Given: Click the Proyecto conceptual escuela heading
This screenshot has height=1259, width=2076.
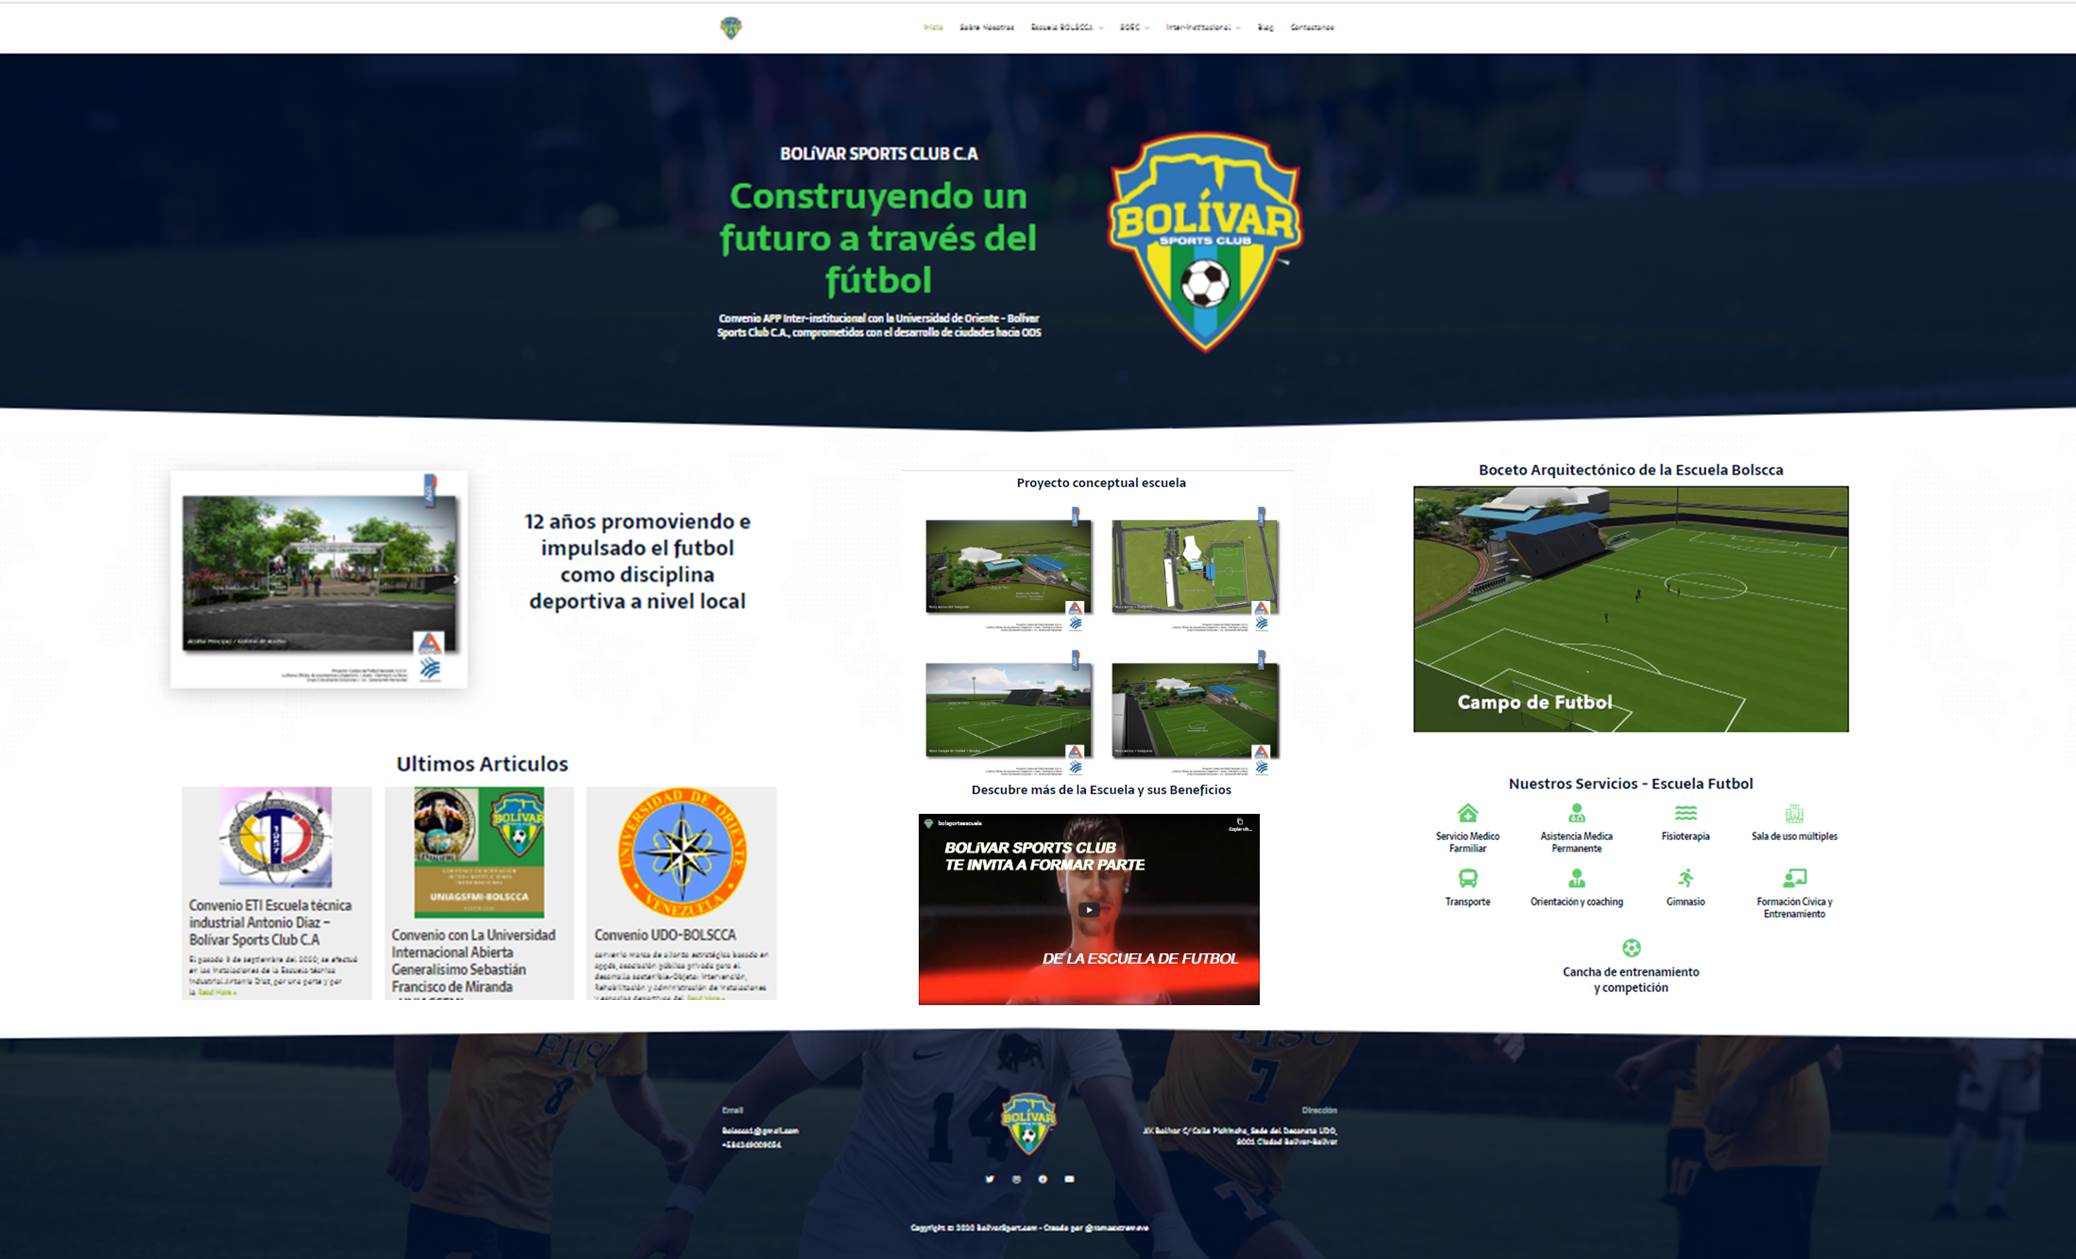Looking at the screenshot, I should tap(1101, 483).
